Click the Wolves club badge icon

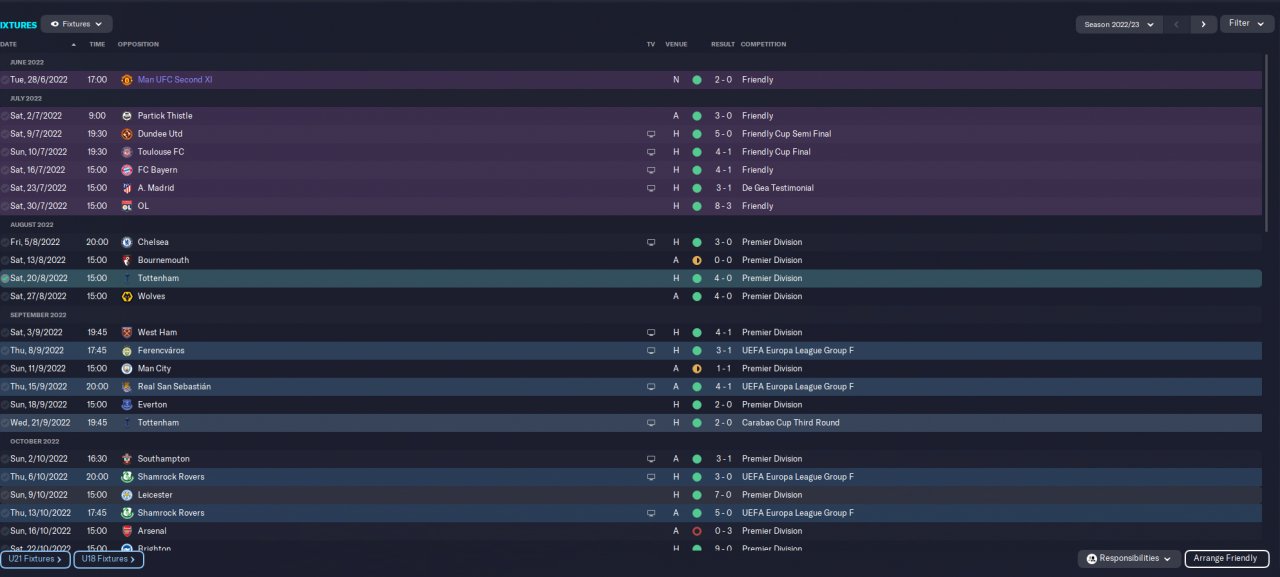pyautogui.click(x=127, y=296)
